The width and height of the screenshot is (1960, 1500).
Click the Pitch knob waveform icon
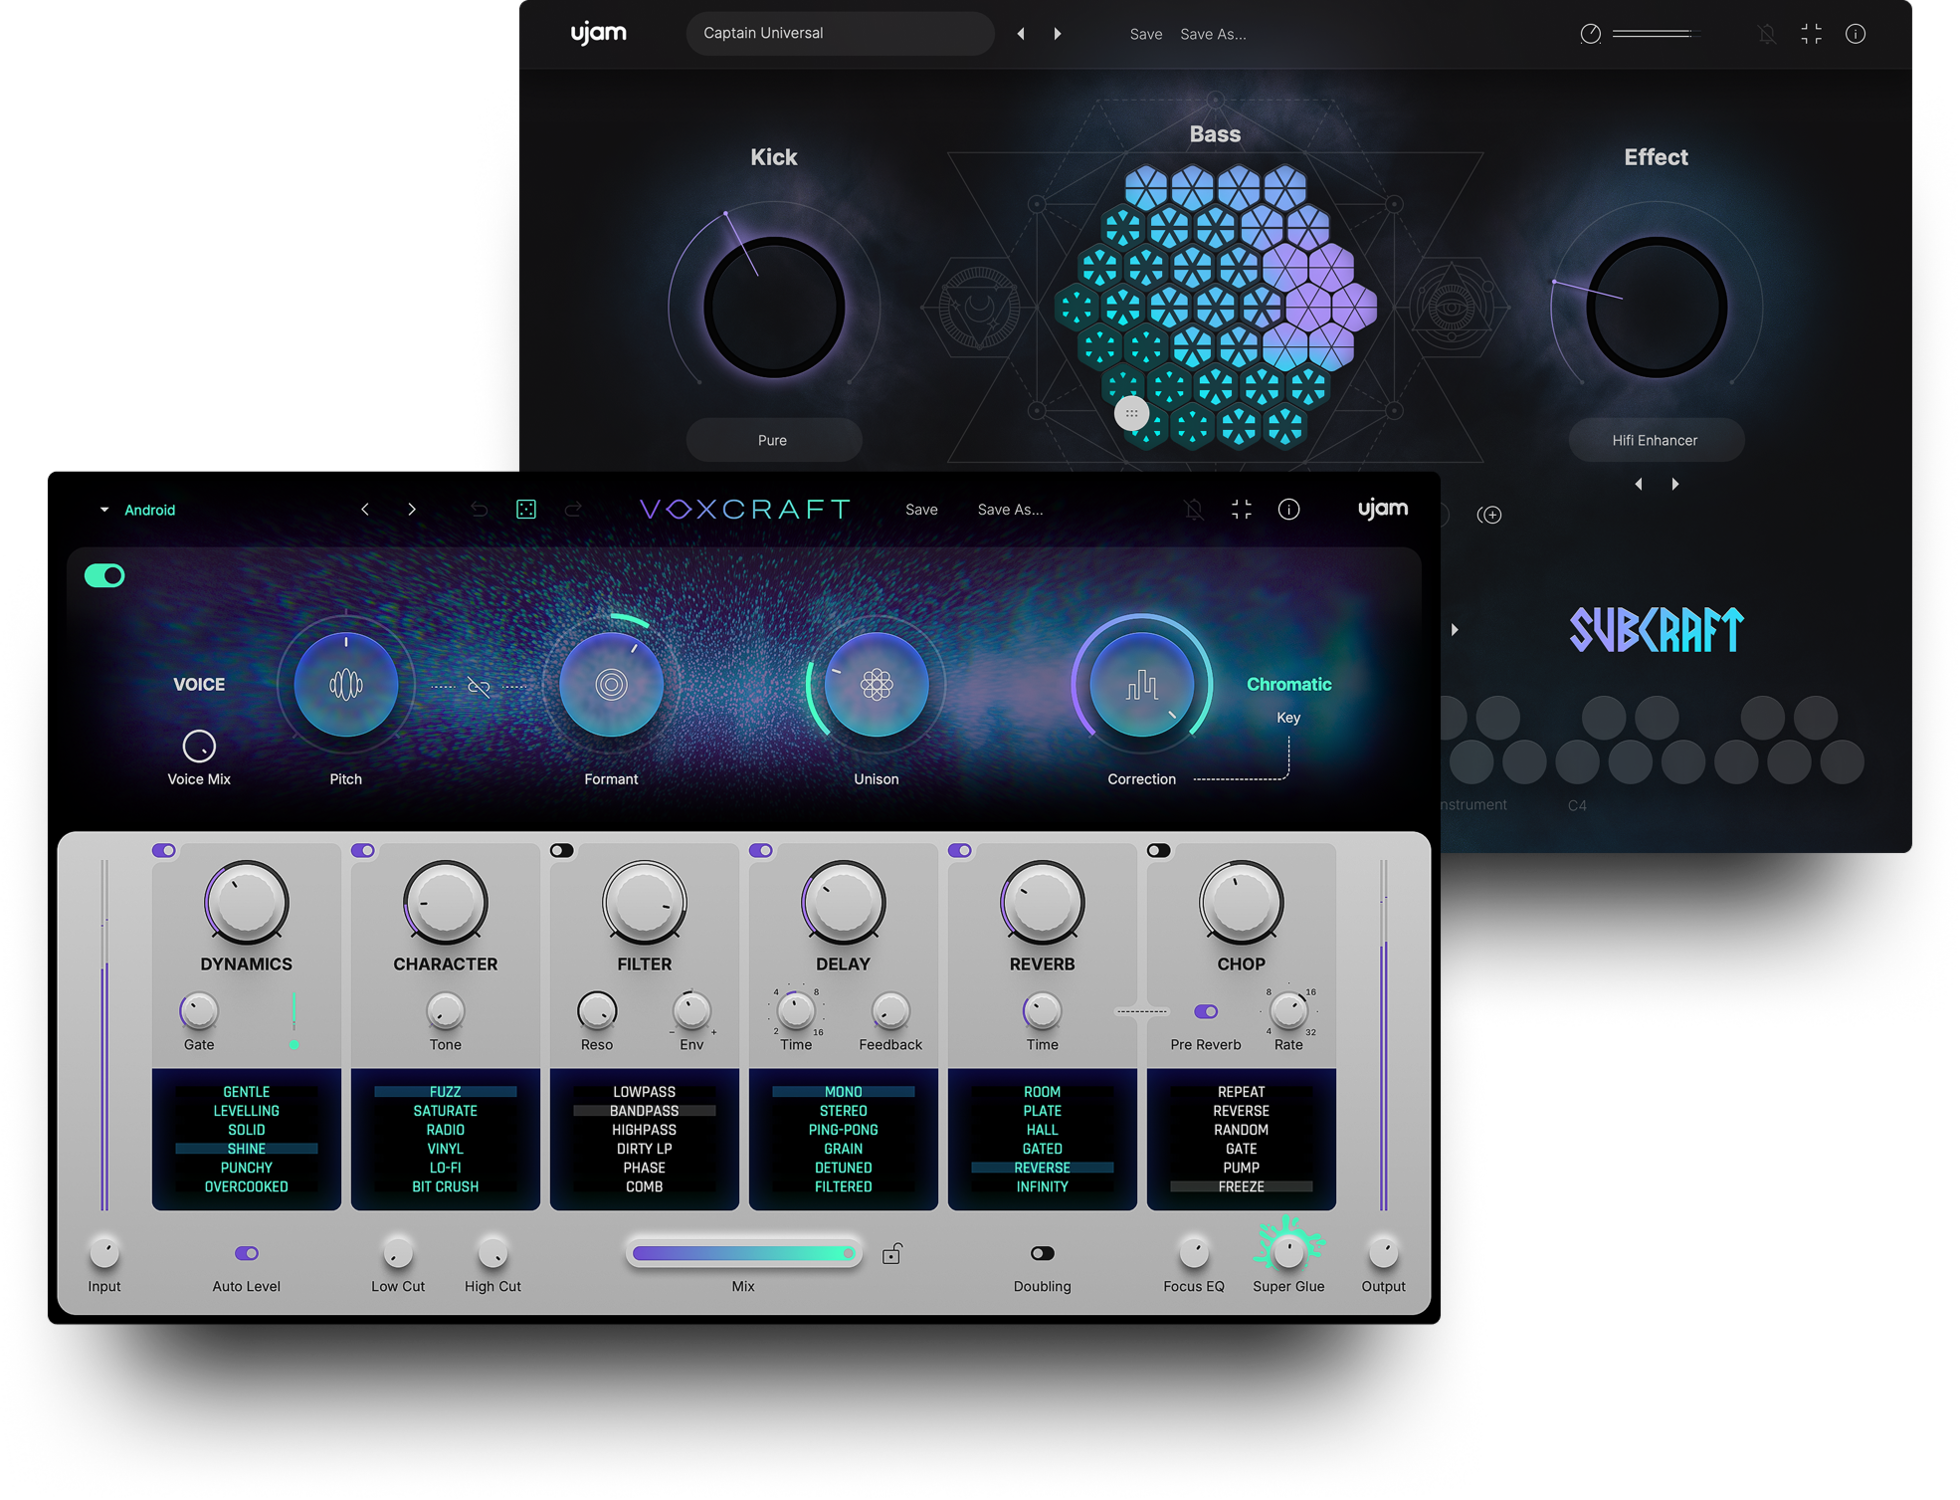tap(346, 685)
